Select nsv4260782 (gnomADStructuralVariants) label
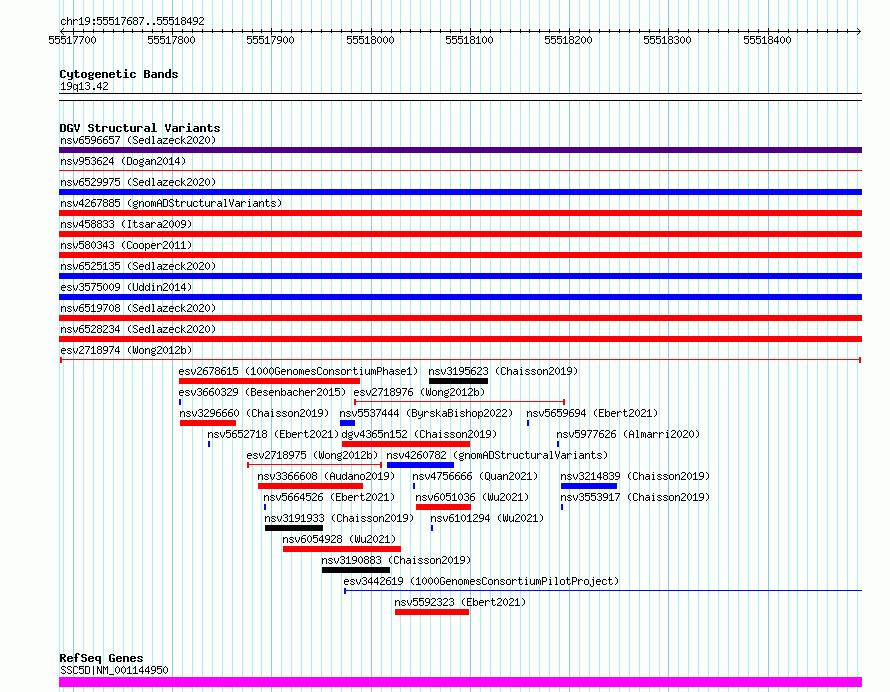Image resolution: width=890 pixels, height=692 pixels. 497,455
